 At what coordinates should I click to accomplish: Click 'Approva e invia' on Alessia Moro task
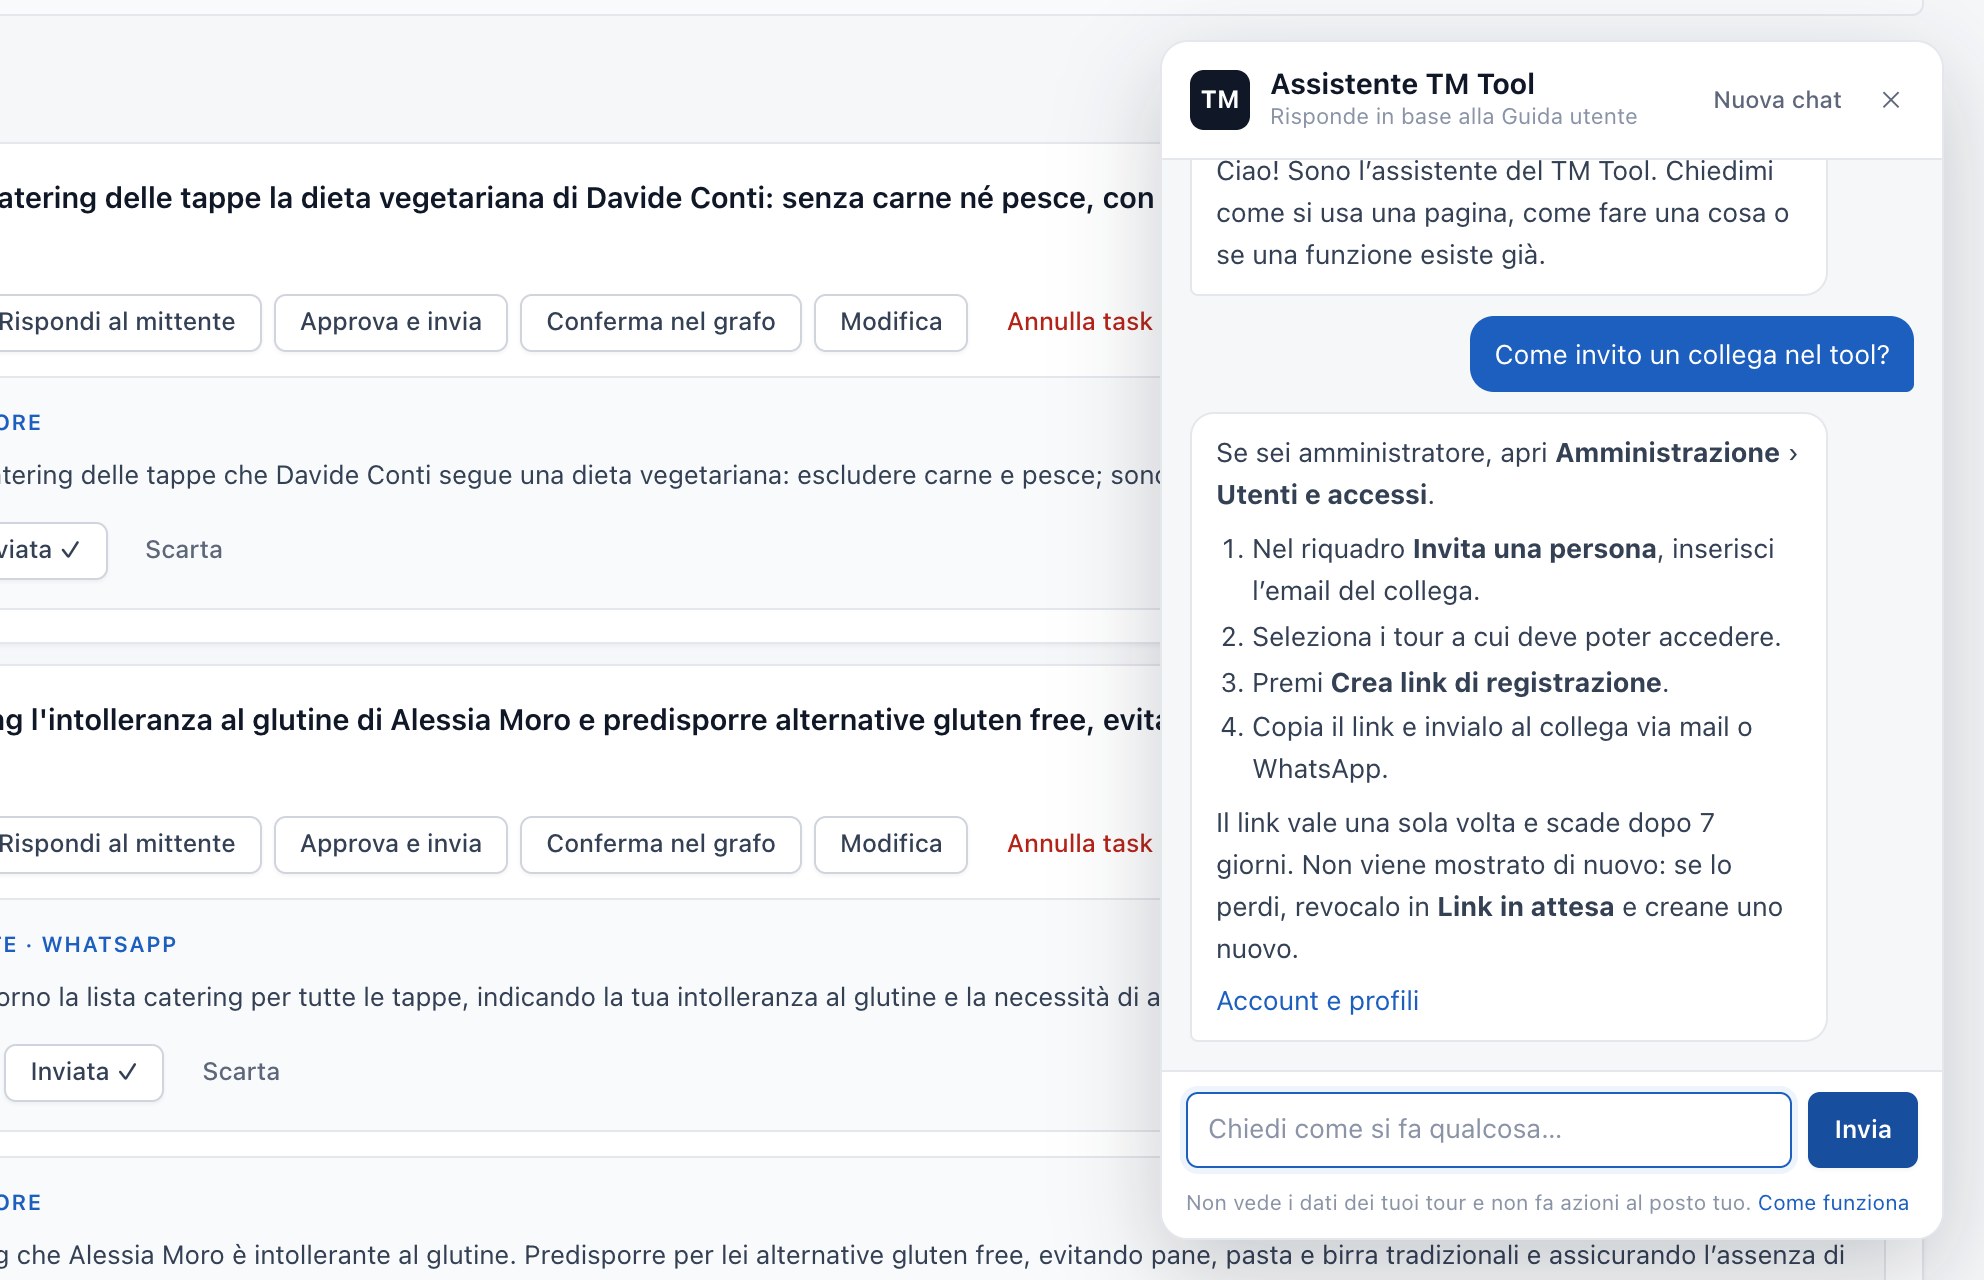click(391, 844)
